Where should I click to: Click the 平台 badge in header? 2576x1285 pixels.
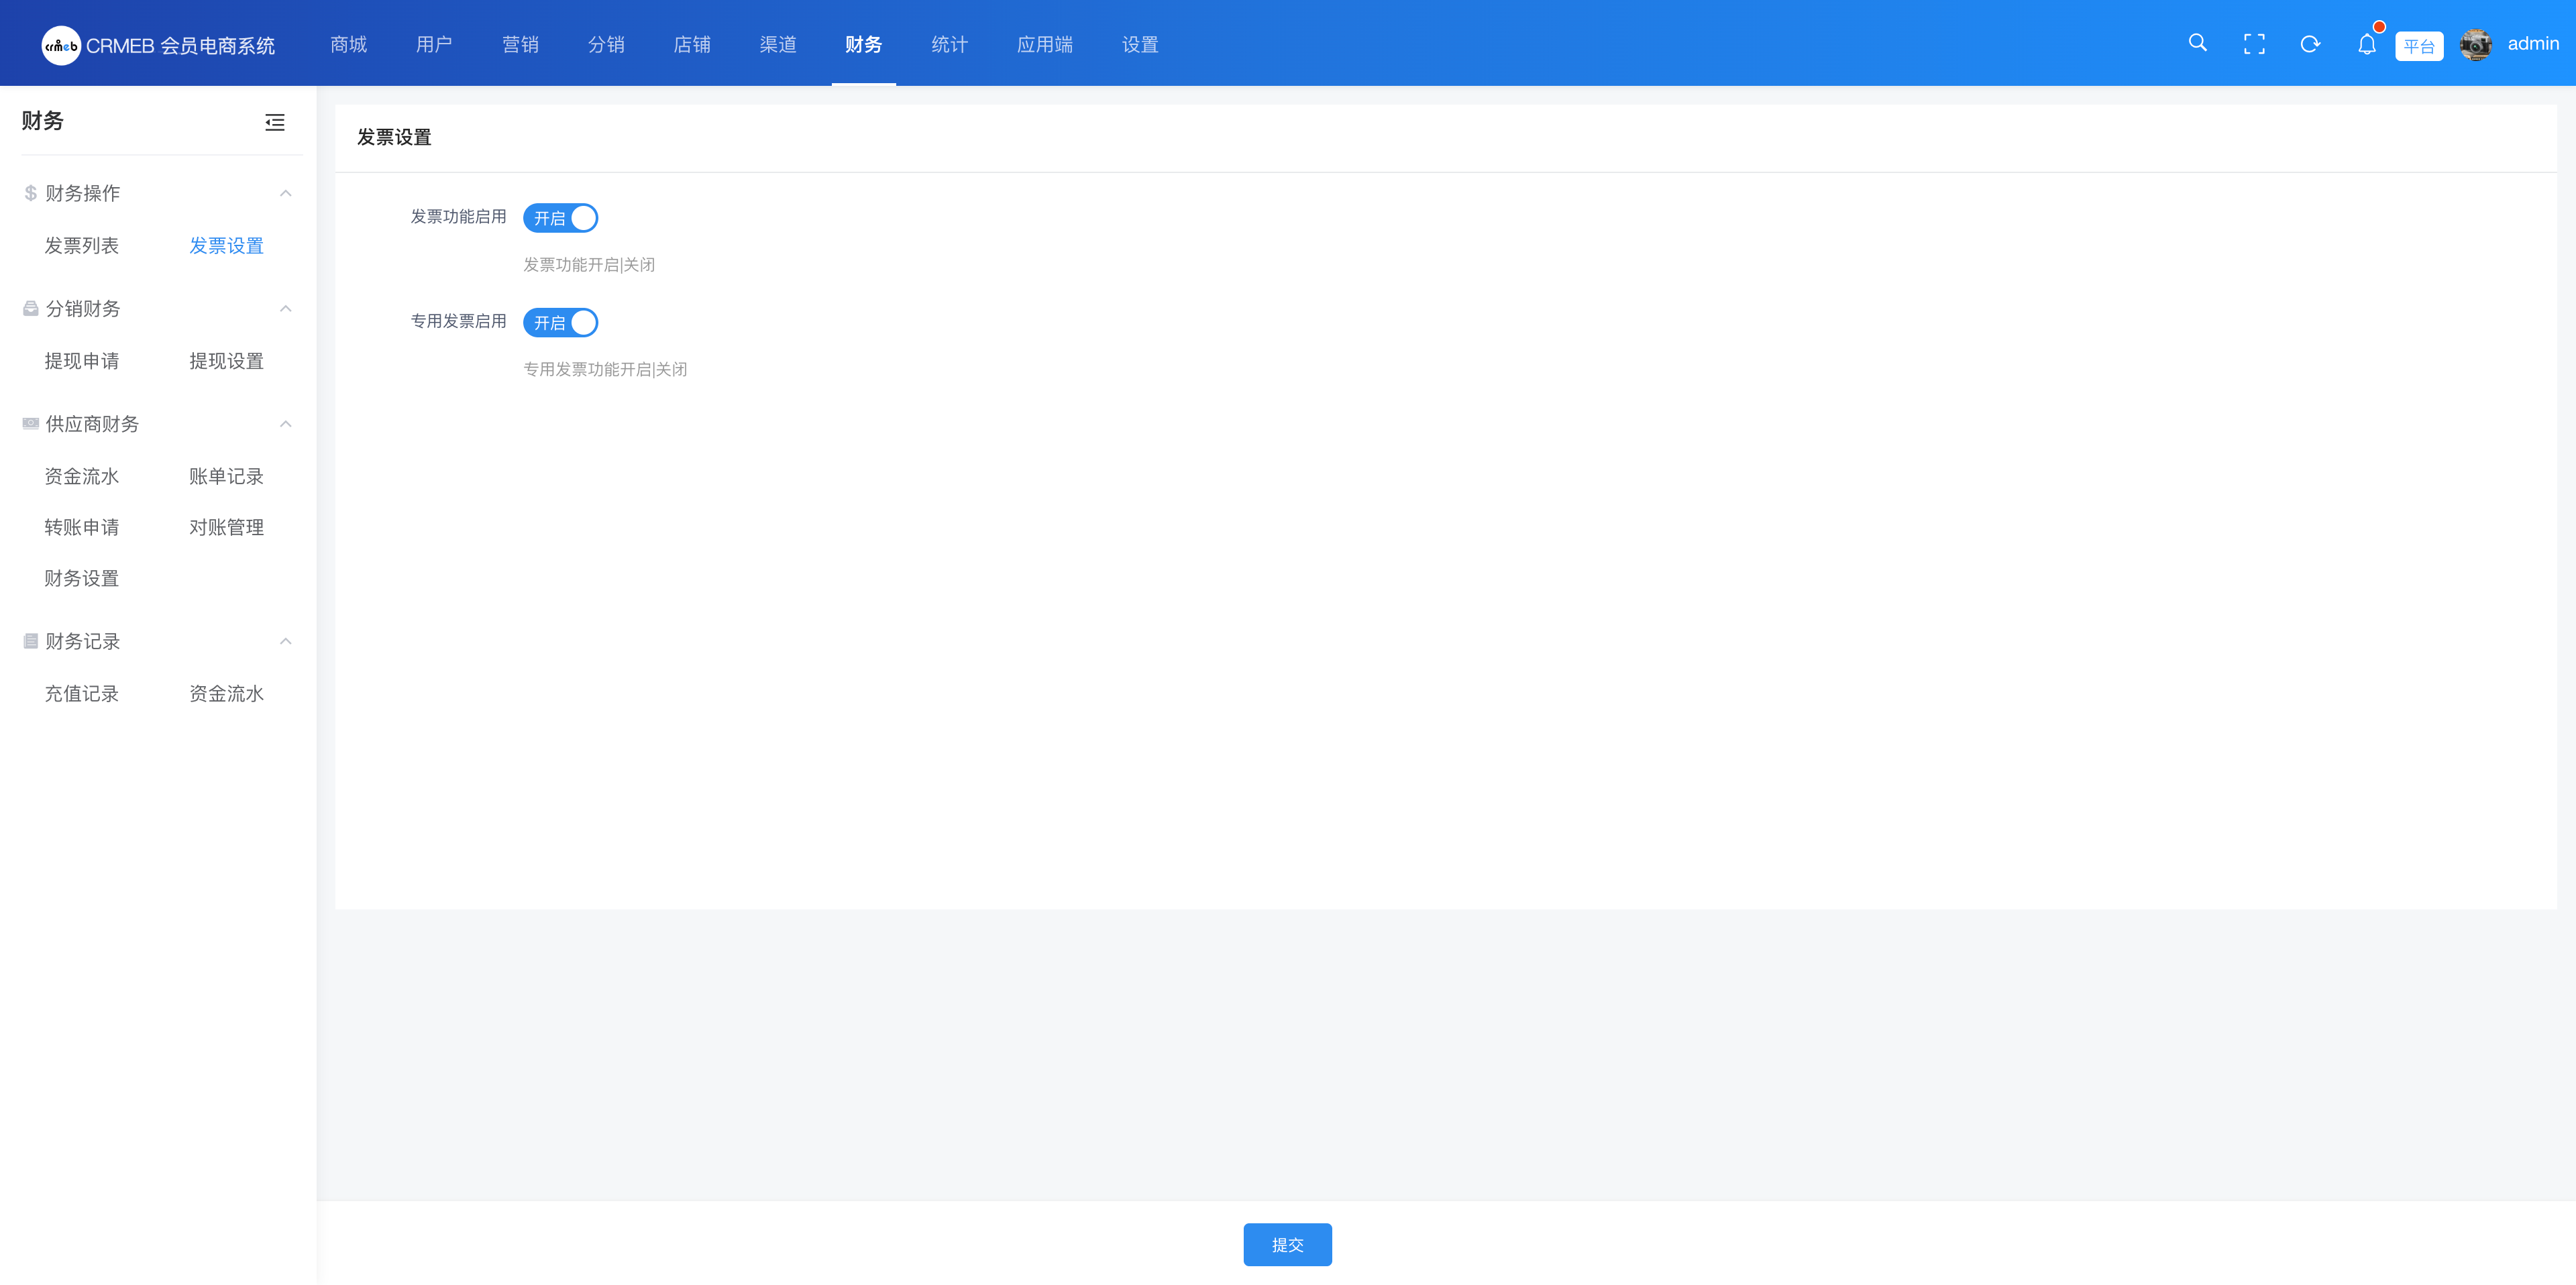tap(2419, 46)
